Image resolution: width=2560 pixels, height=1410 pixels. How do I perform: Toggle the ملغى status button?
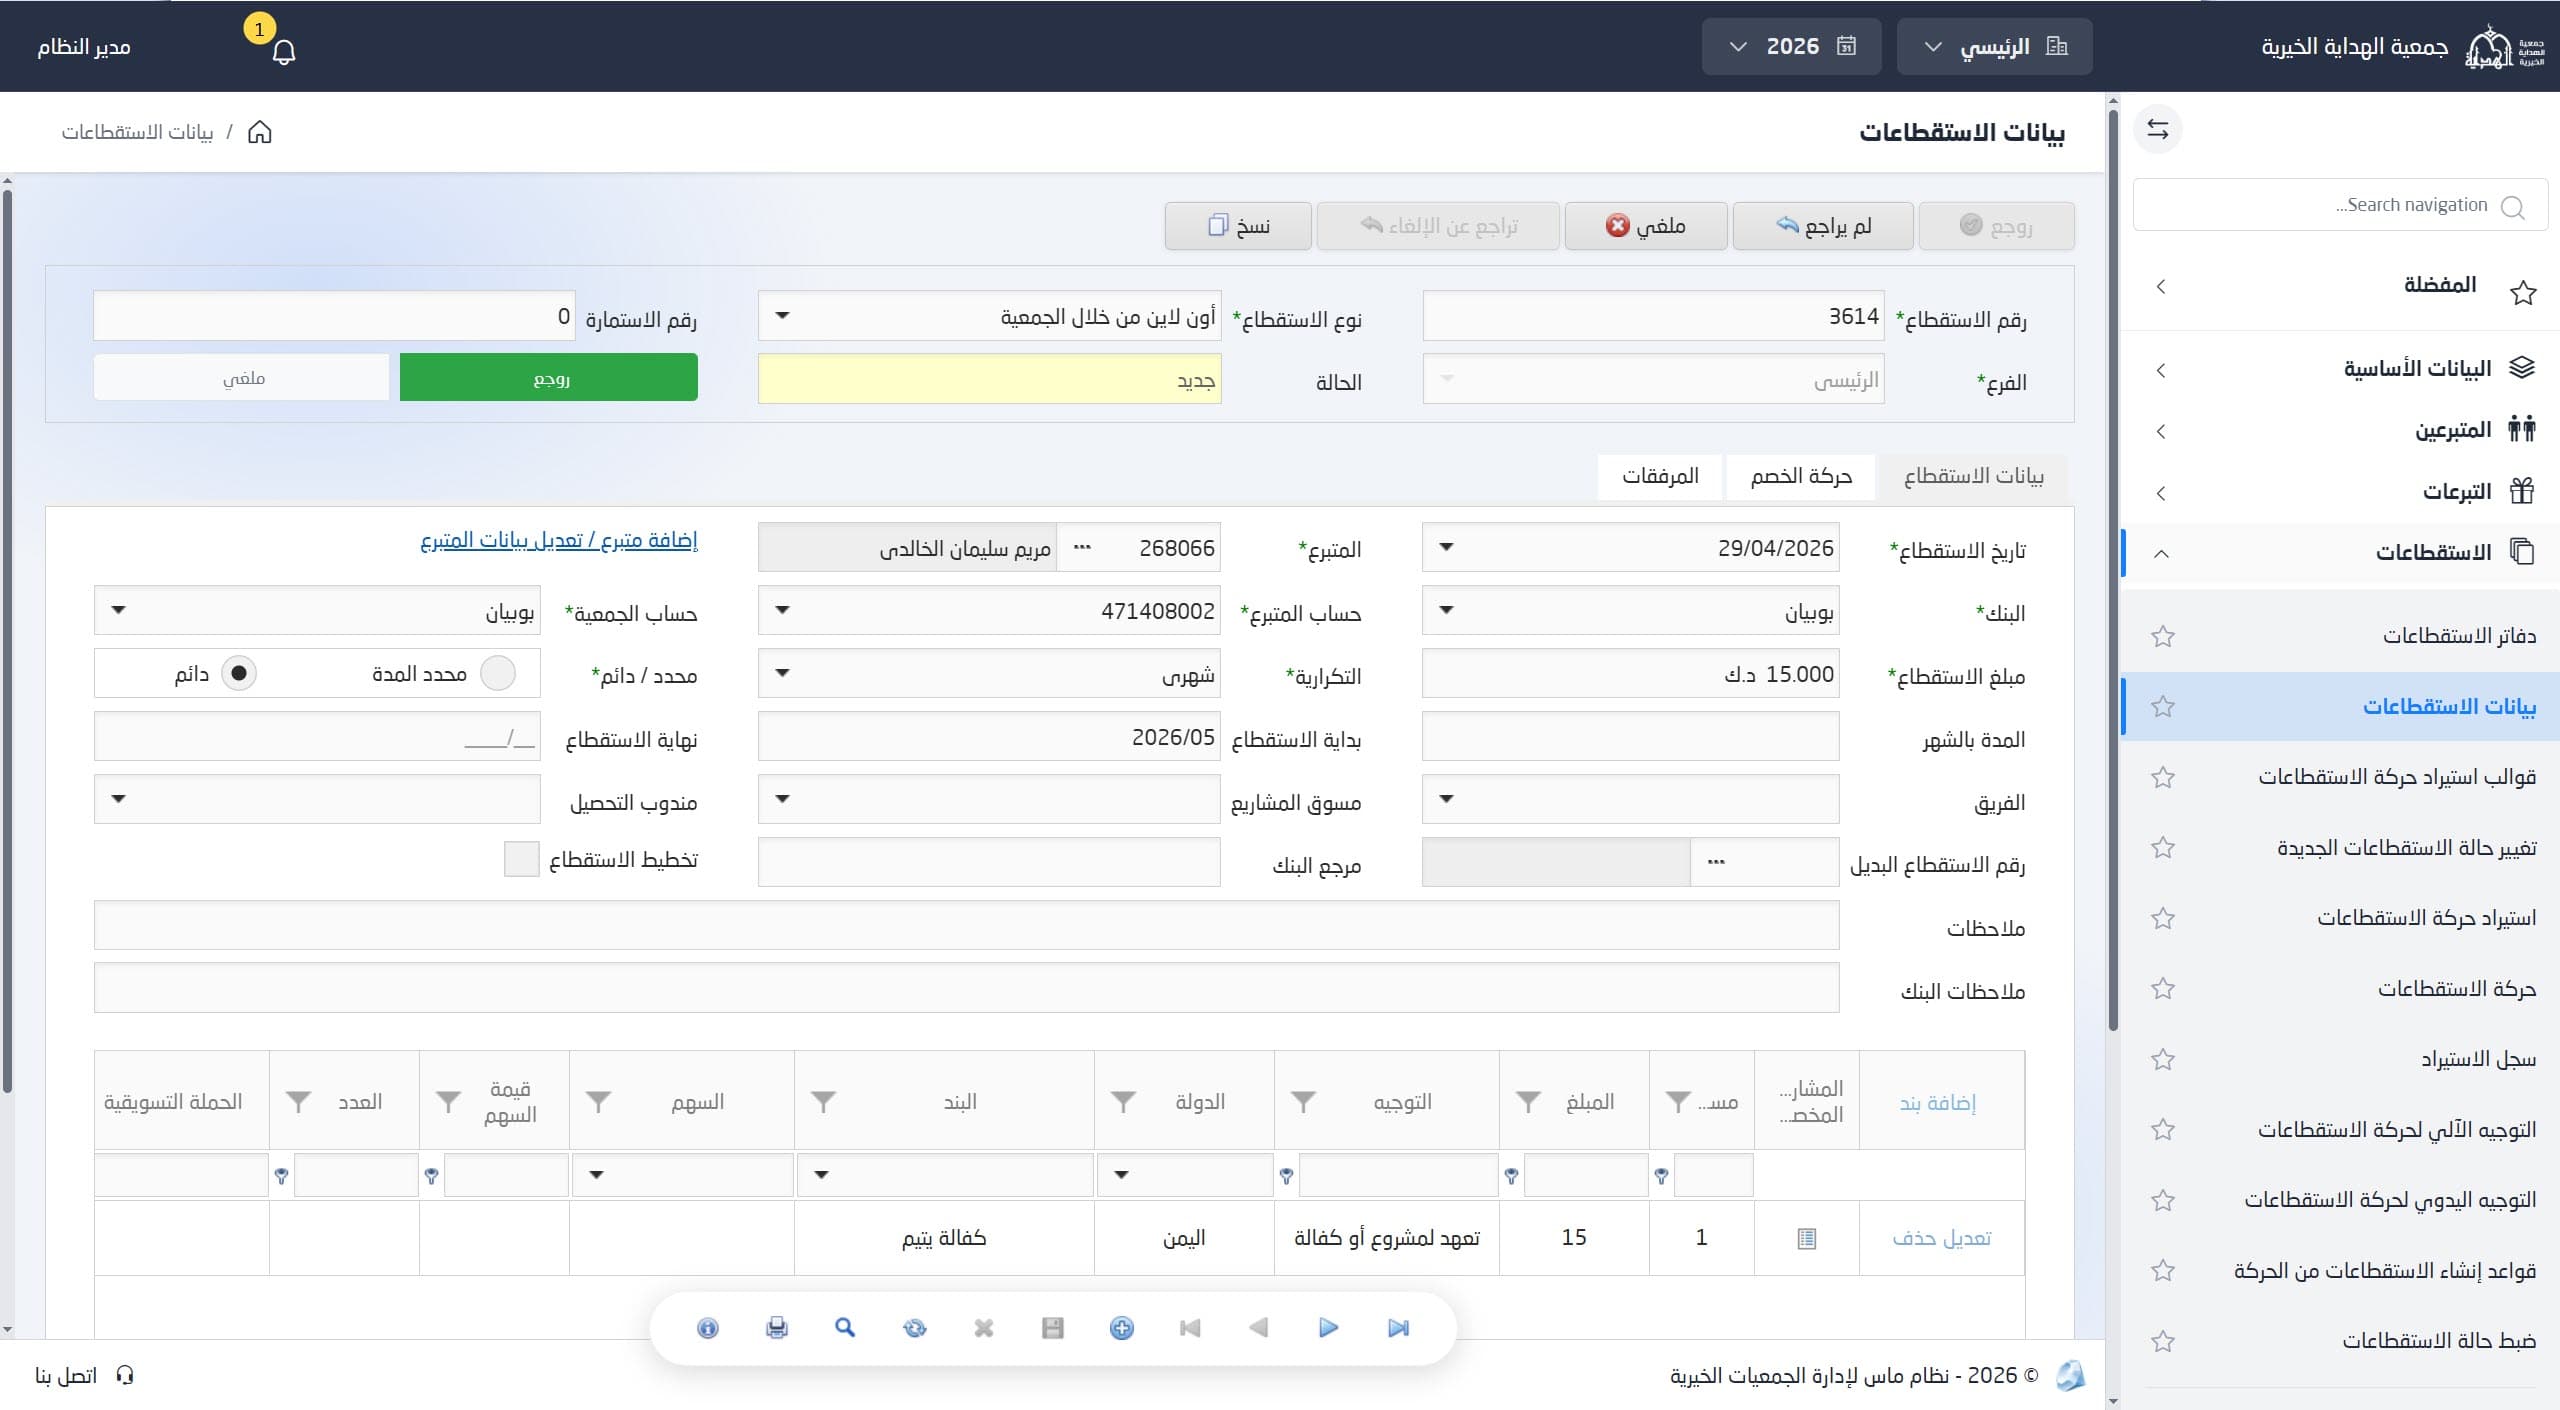[x=242, y=378]
